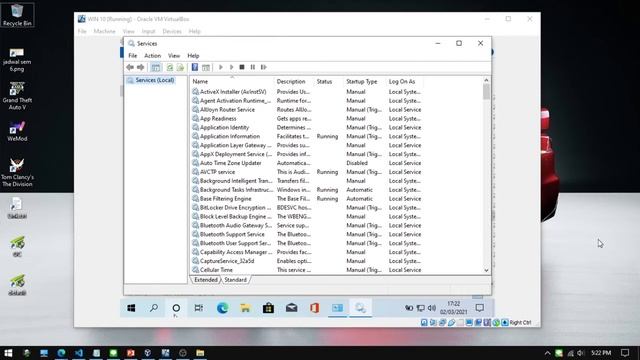Viewport: 640px width, 360px height.
Task: Click the Refresh icon in Services toolbar
Action: point(169,67)
